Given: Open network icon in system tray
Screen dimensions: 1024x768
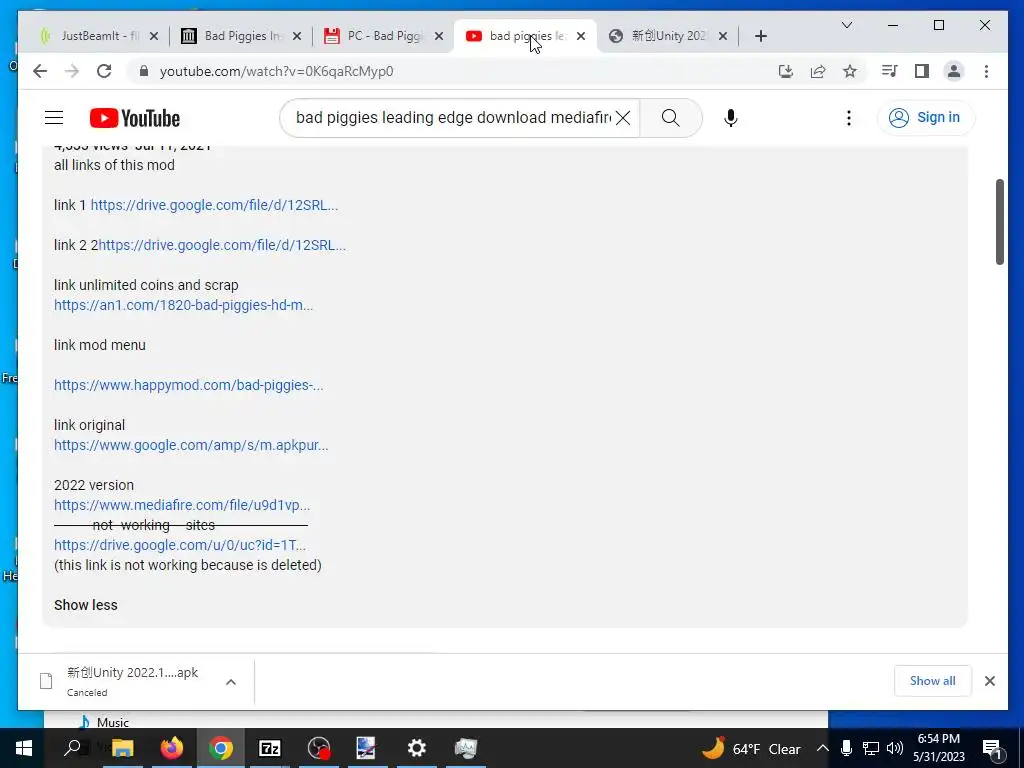Looking at the screenshot, I should click(x=871, y=748).
